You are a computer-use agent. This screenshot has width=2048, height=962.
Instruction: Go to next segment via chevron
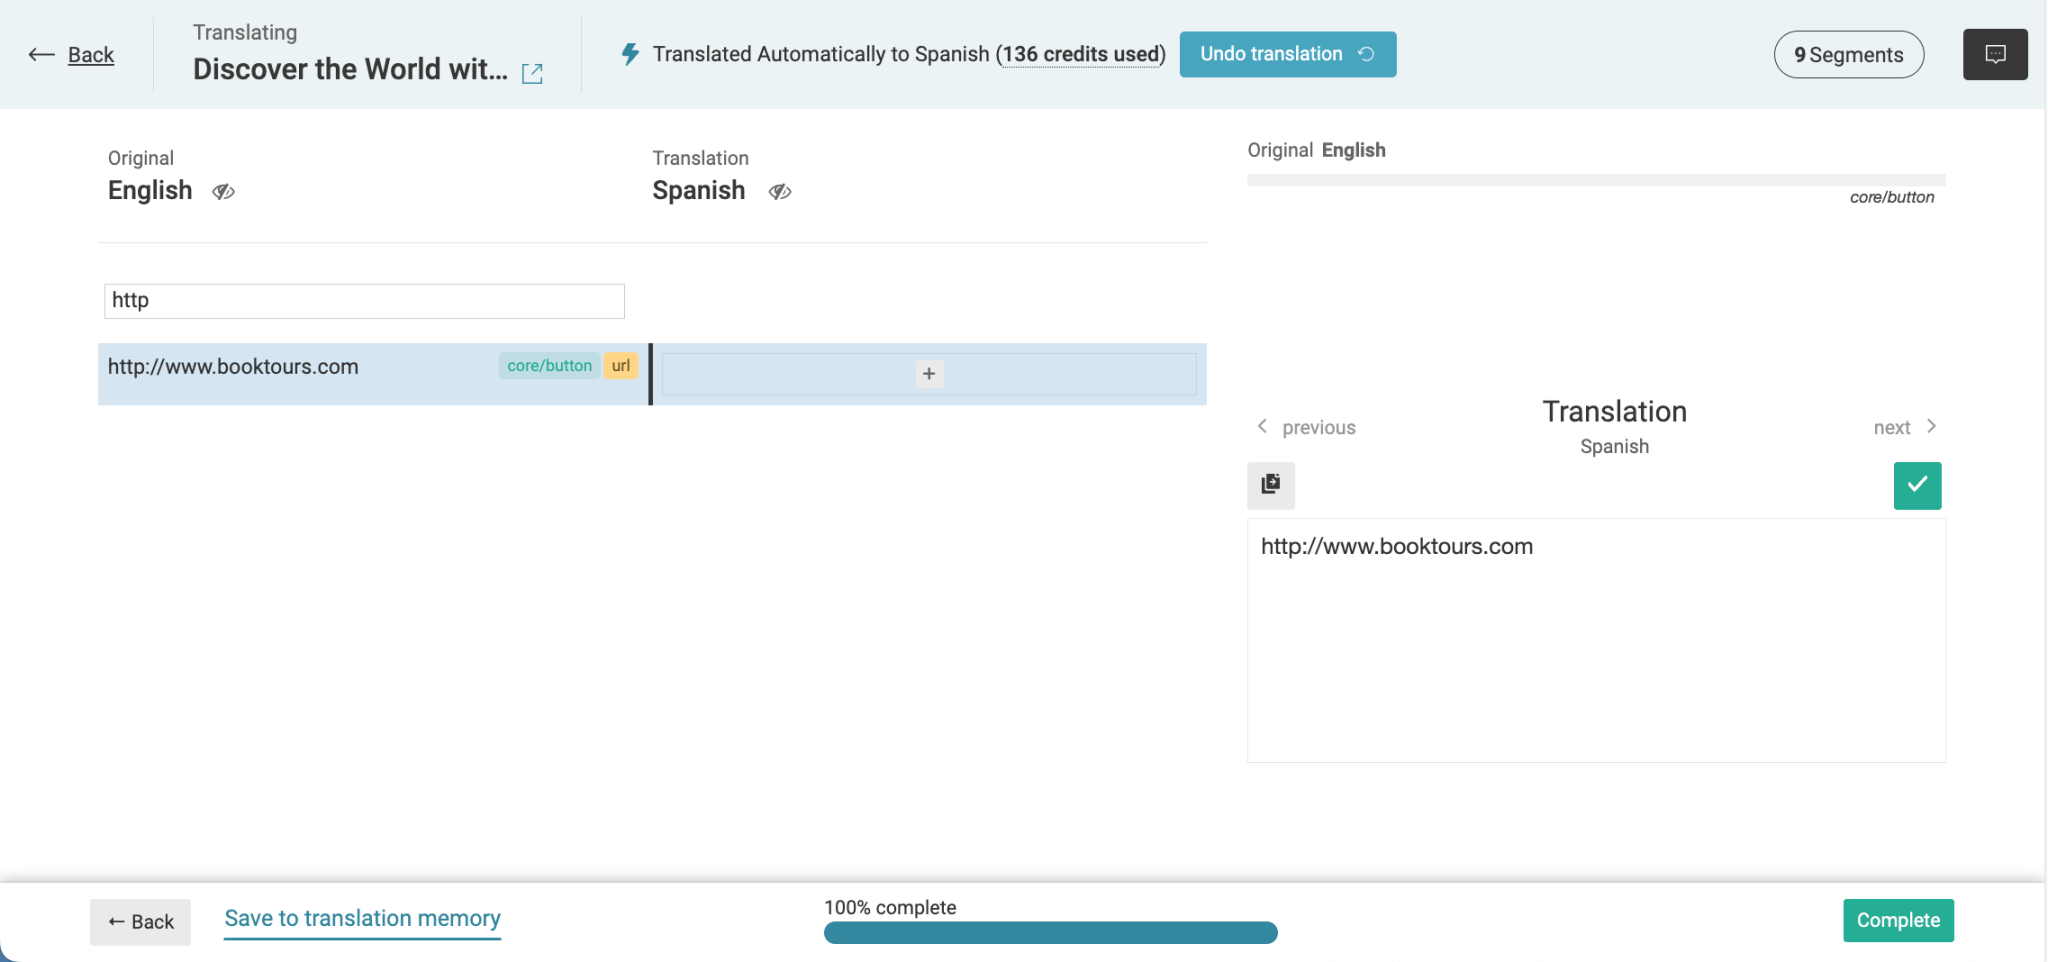[1932, 426]
